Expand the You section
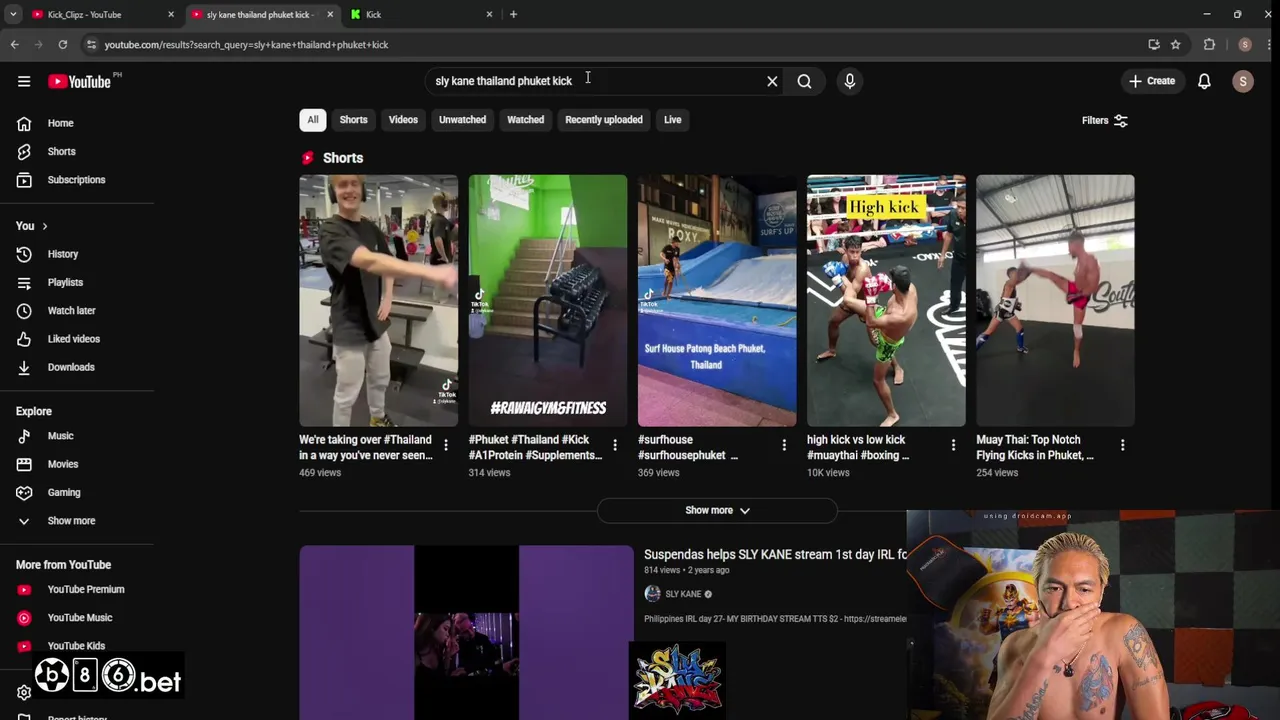The image size is (1280, 720). tap(32, 226)
